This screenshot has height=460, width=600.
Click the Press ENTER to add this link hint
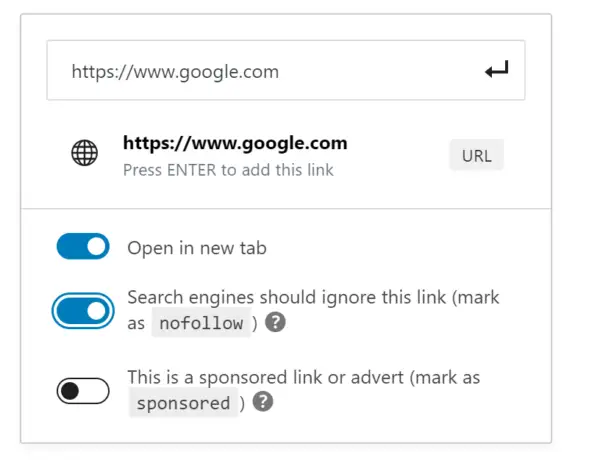point(228,170)
